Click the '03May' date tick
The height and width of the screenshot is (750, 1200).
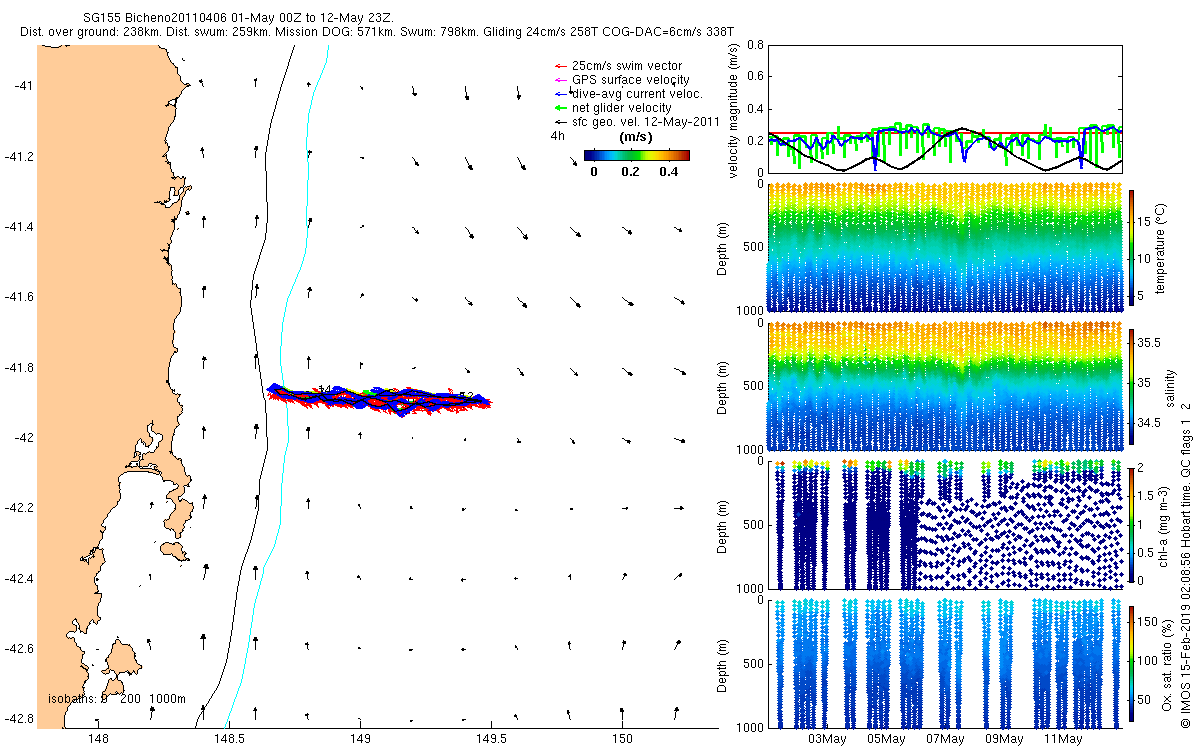click(x=827, y=740)
